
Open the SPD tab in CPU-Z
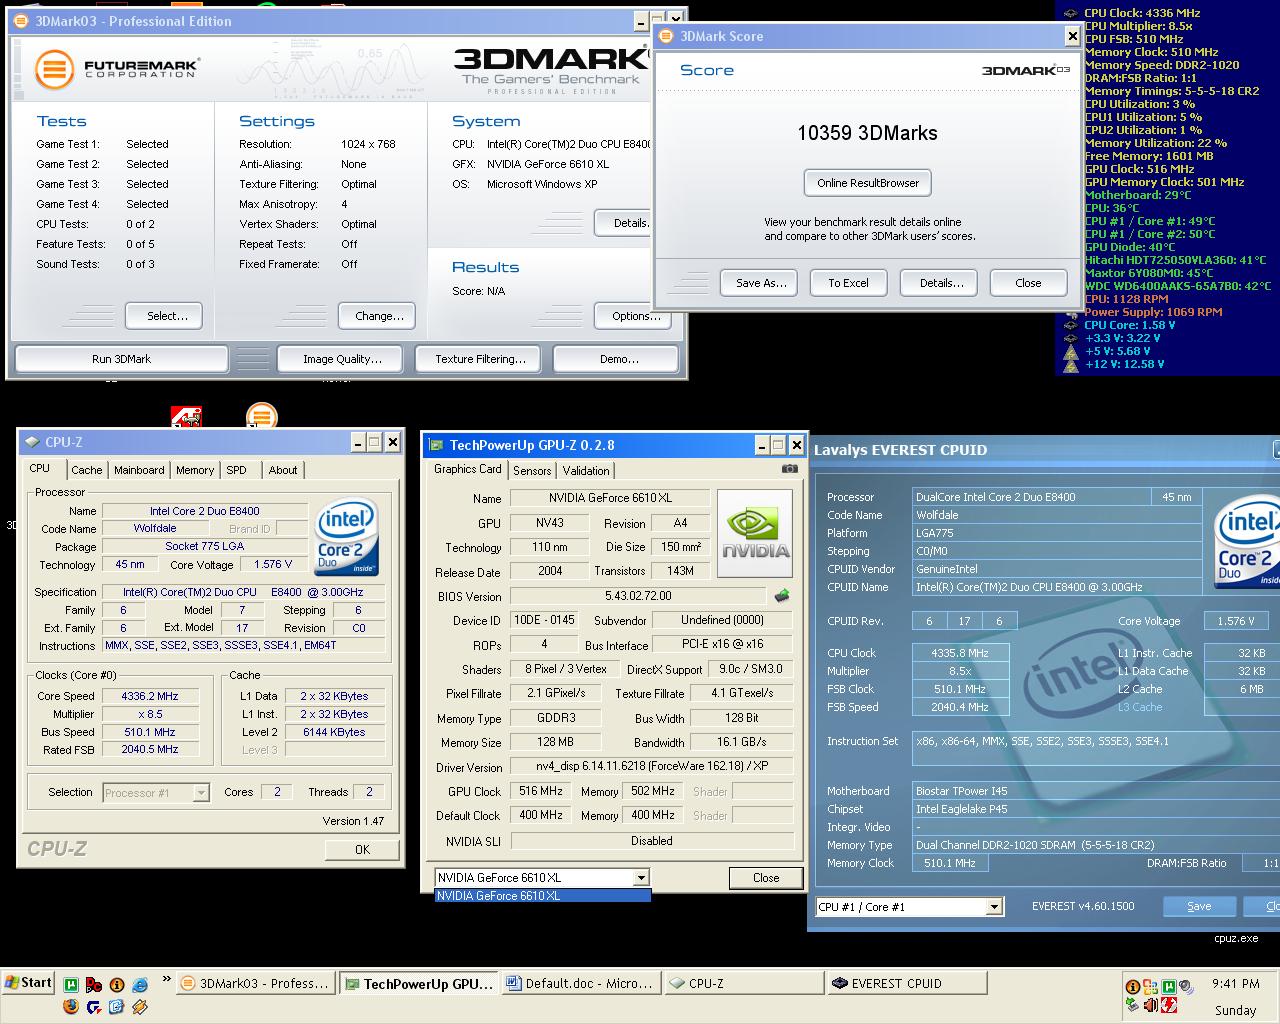point(237,470)
